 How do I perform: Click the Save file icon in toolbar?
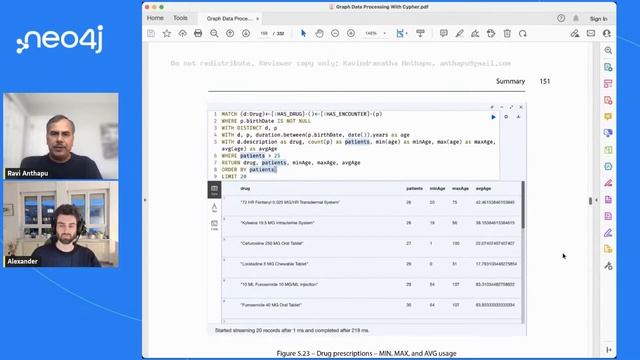pyautogui.click(x=151, y=33)
